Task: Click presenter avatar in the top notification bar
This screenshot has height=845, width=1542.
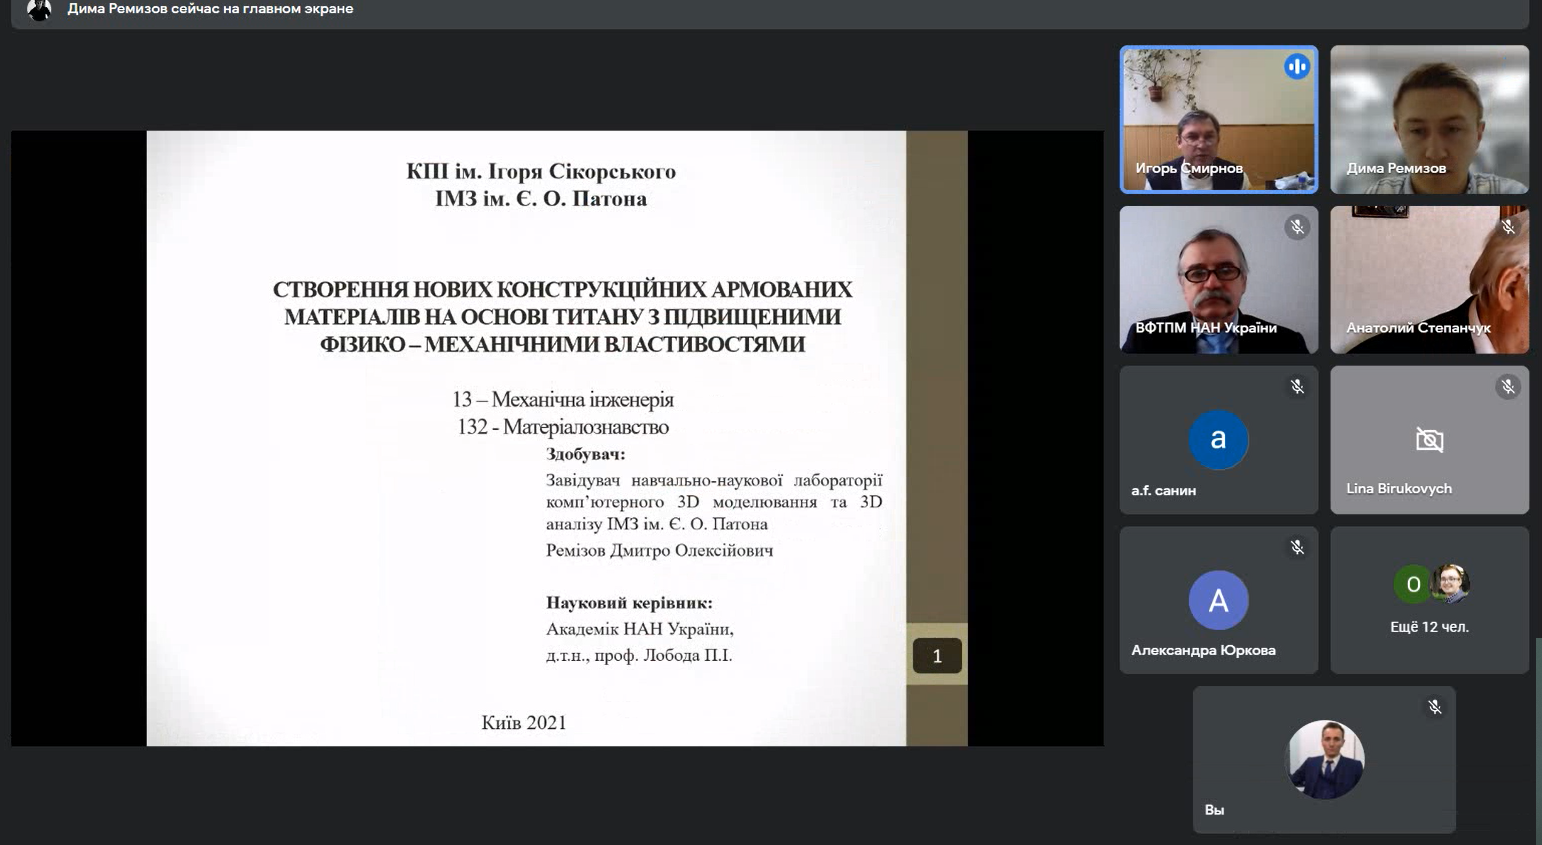Action: 39,9
